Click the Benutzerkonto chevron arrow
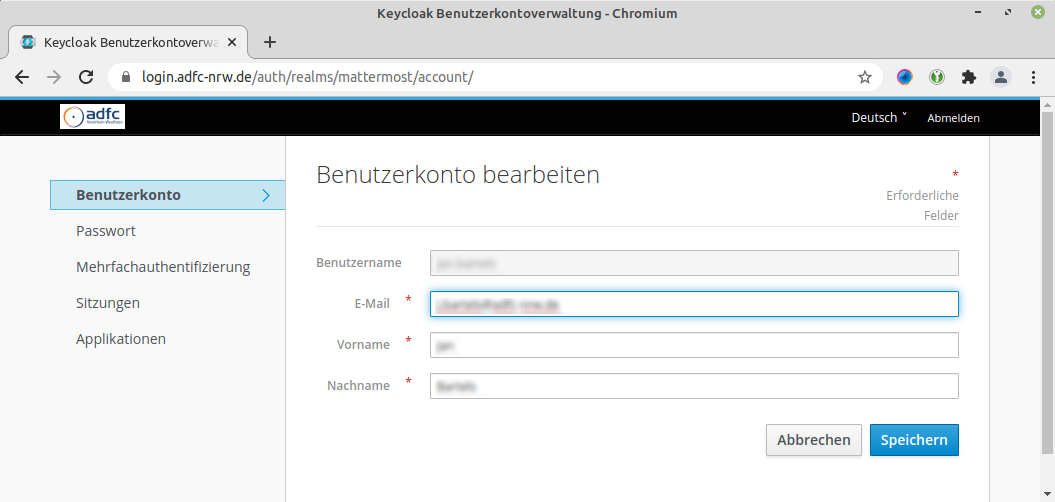The width and height of the screenshot is (1055, 502). click(x=266, y=195)
